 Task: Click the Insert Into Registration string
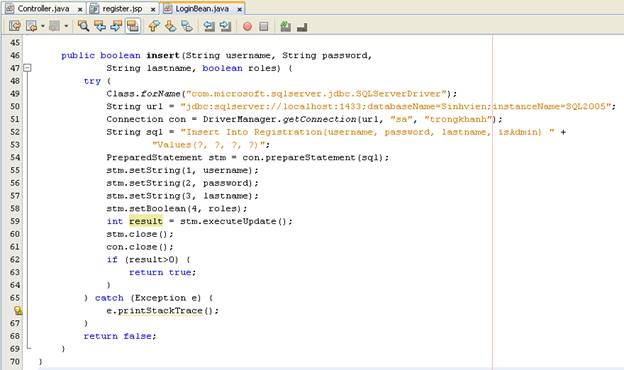[x=367, y=132]
